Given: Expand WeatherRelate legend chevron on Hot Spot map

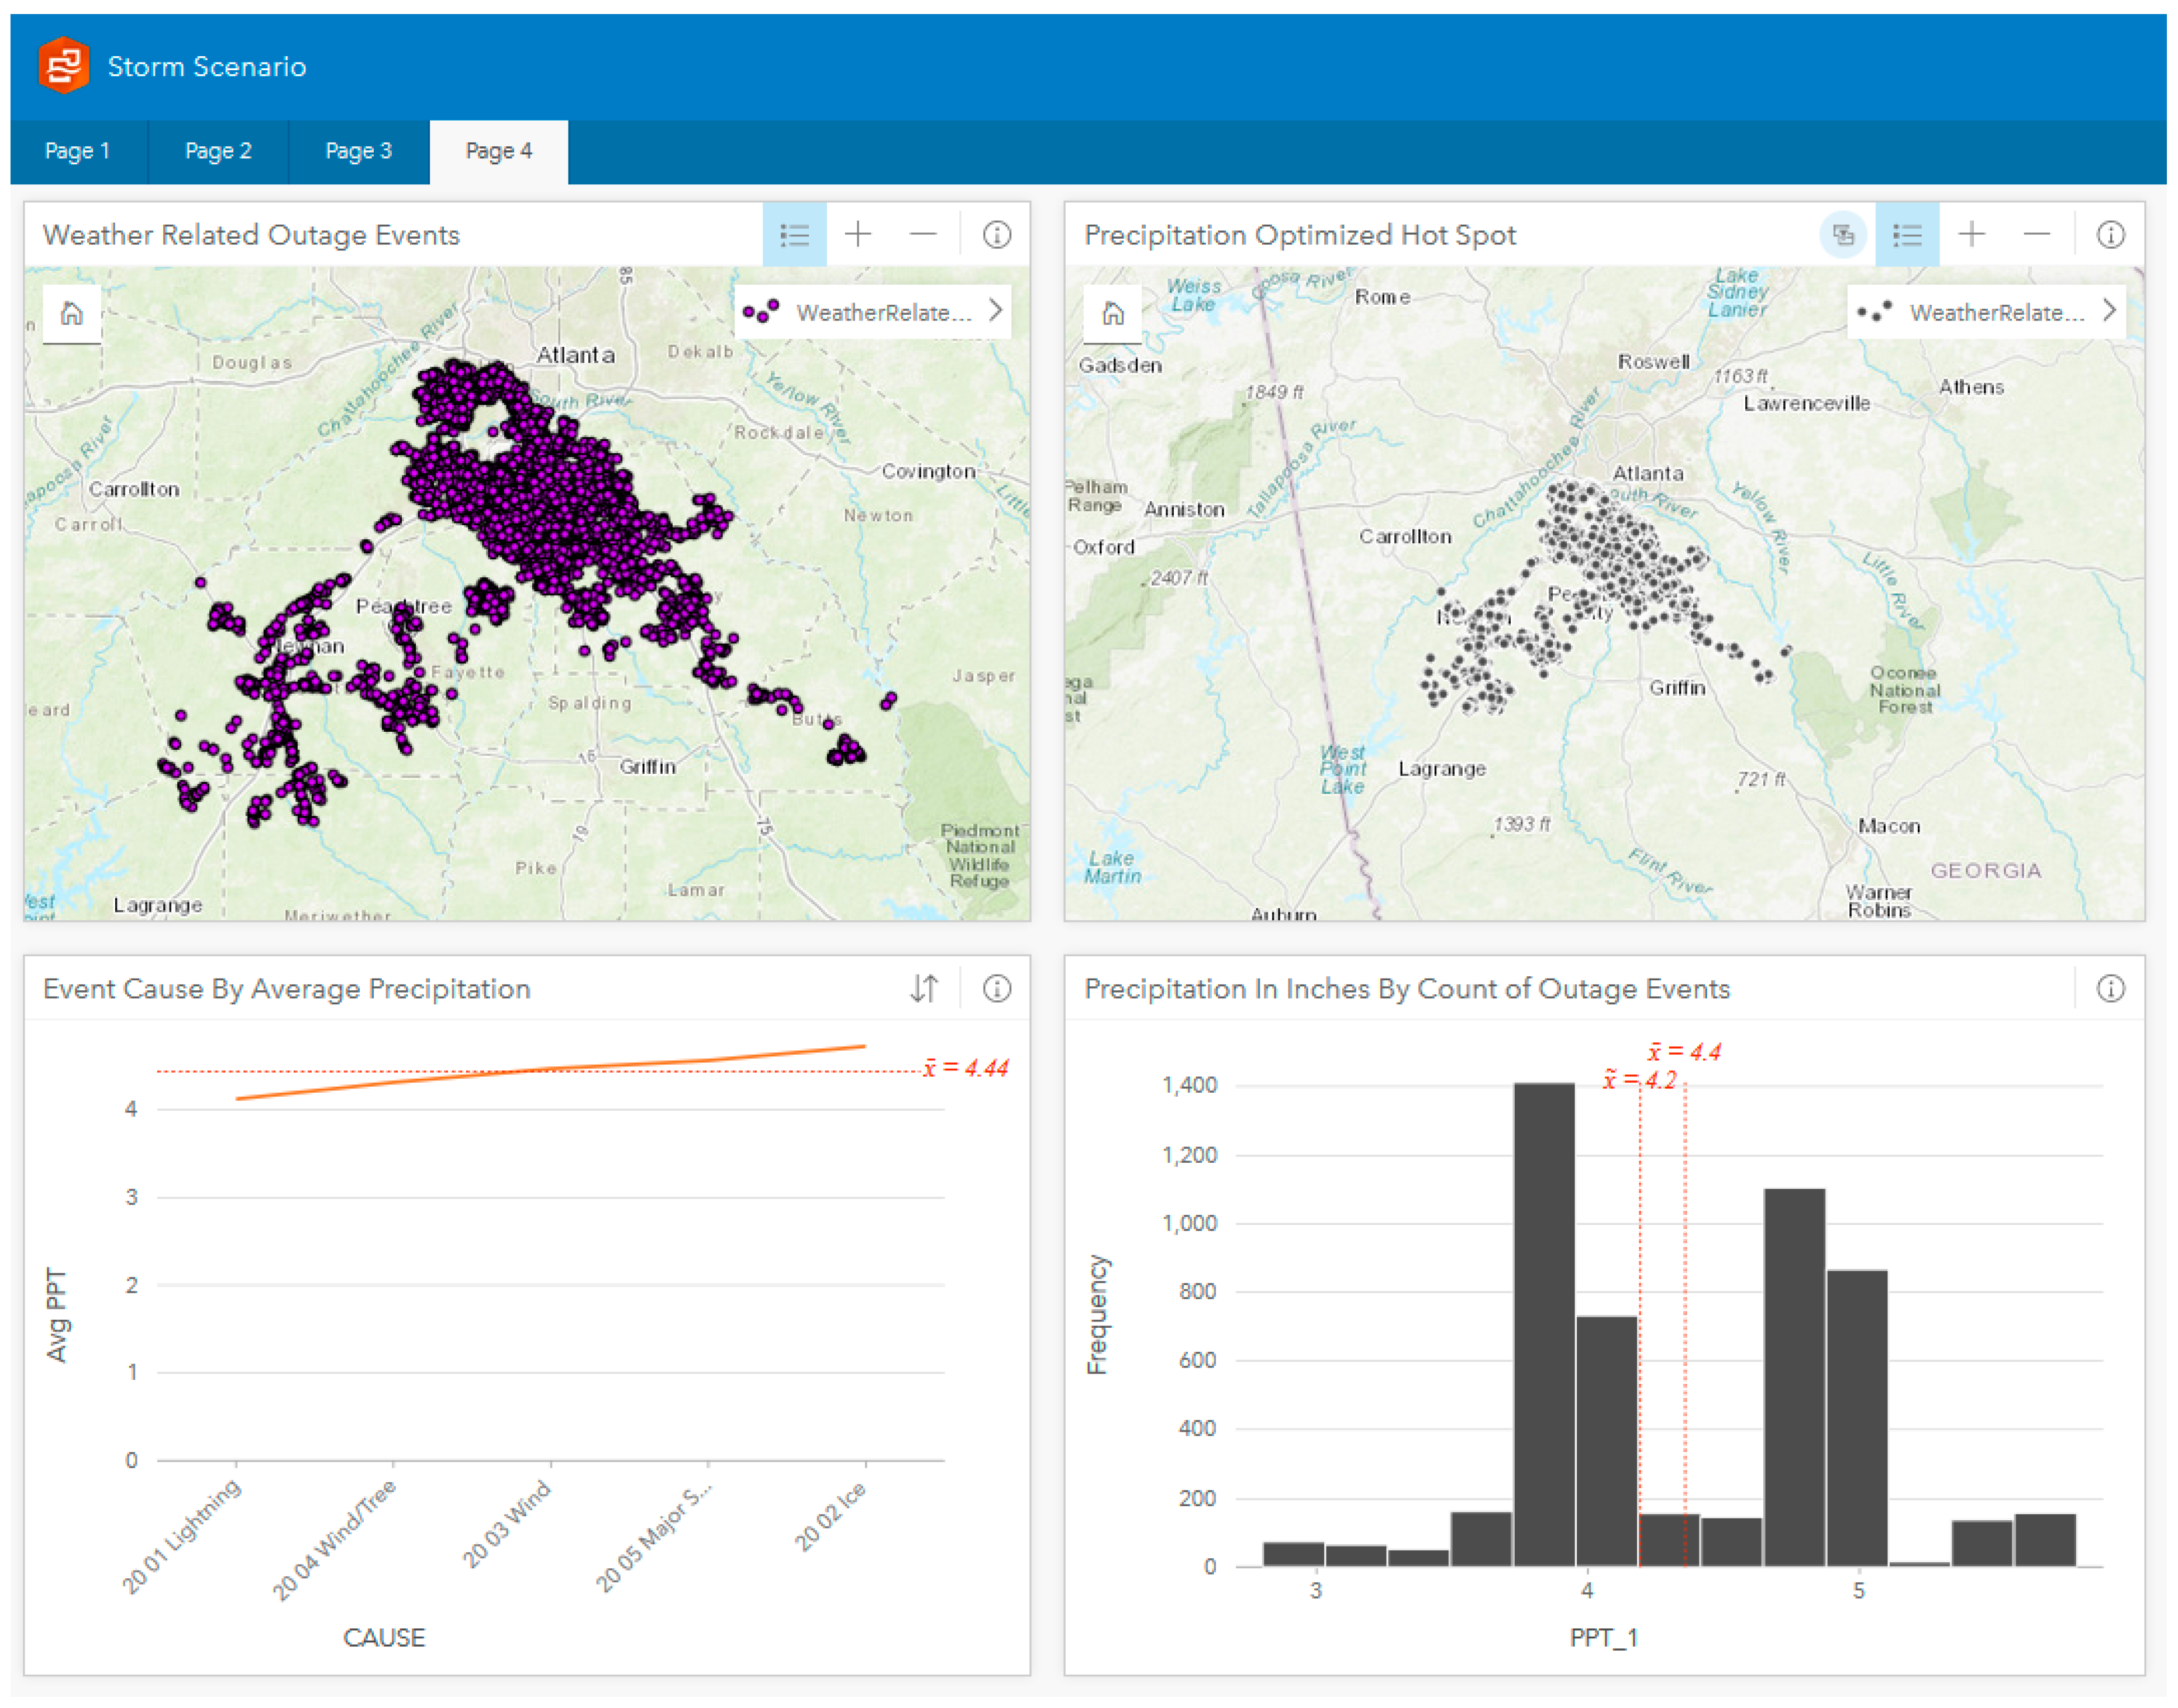Looking at the screenshot, I should (2109, 311).
